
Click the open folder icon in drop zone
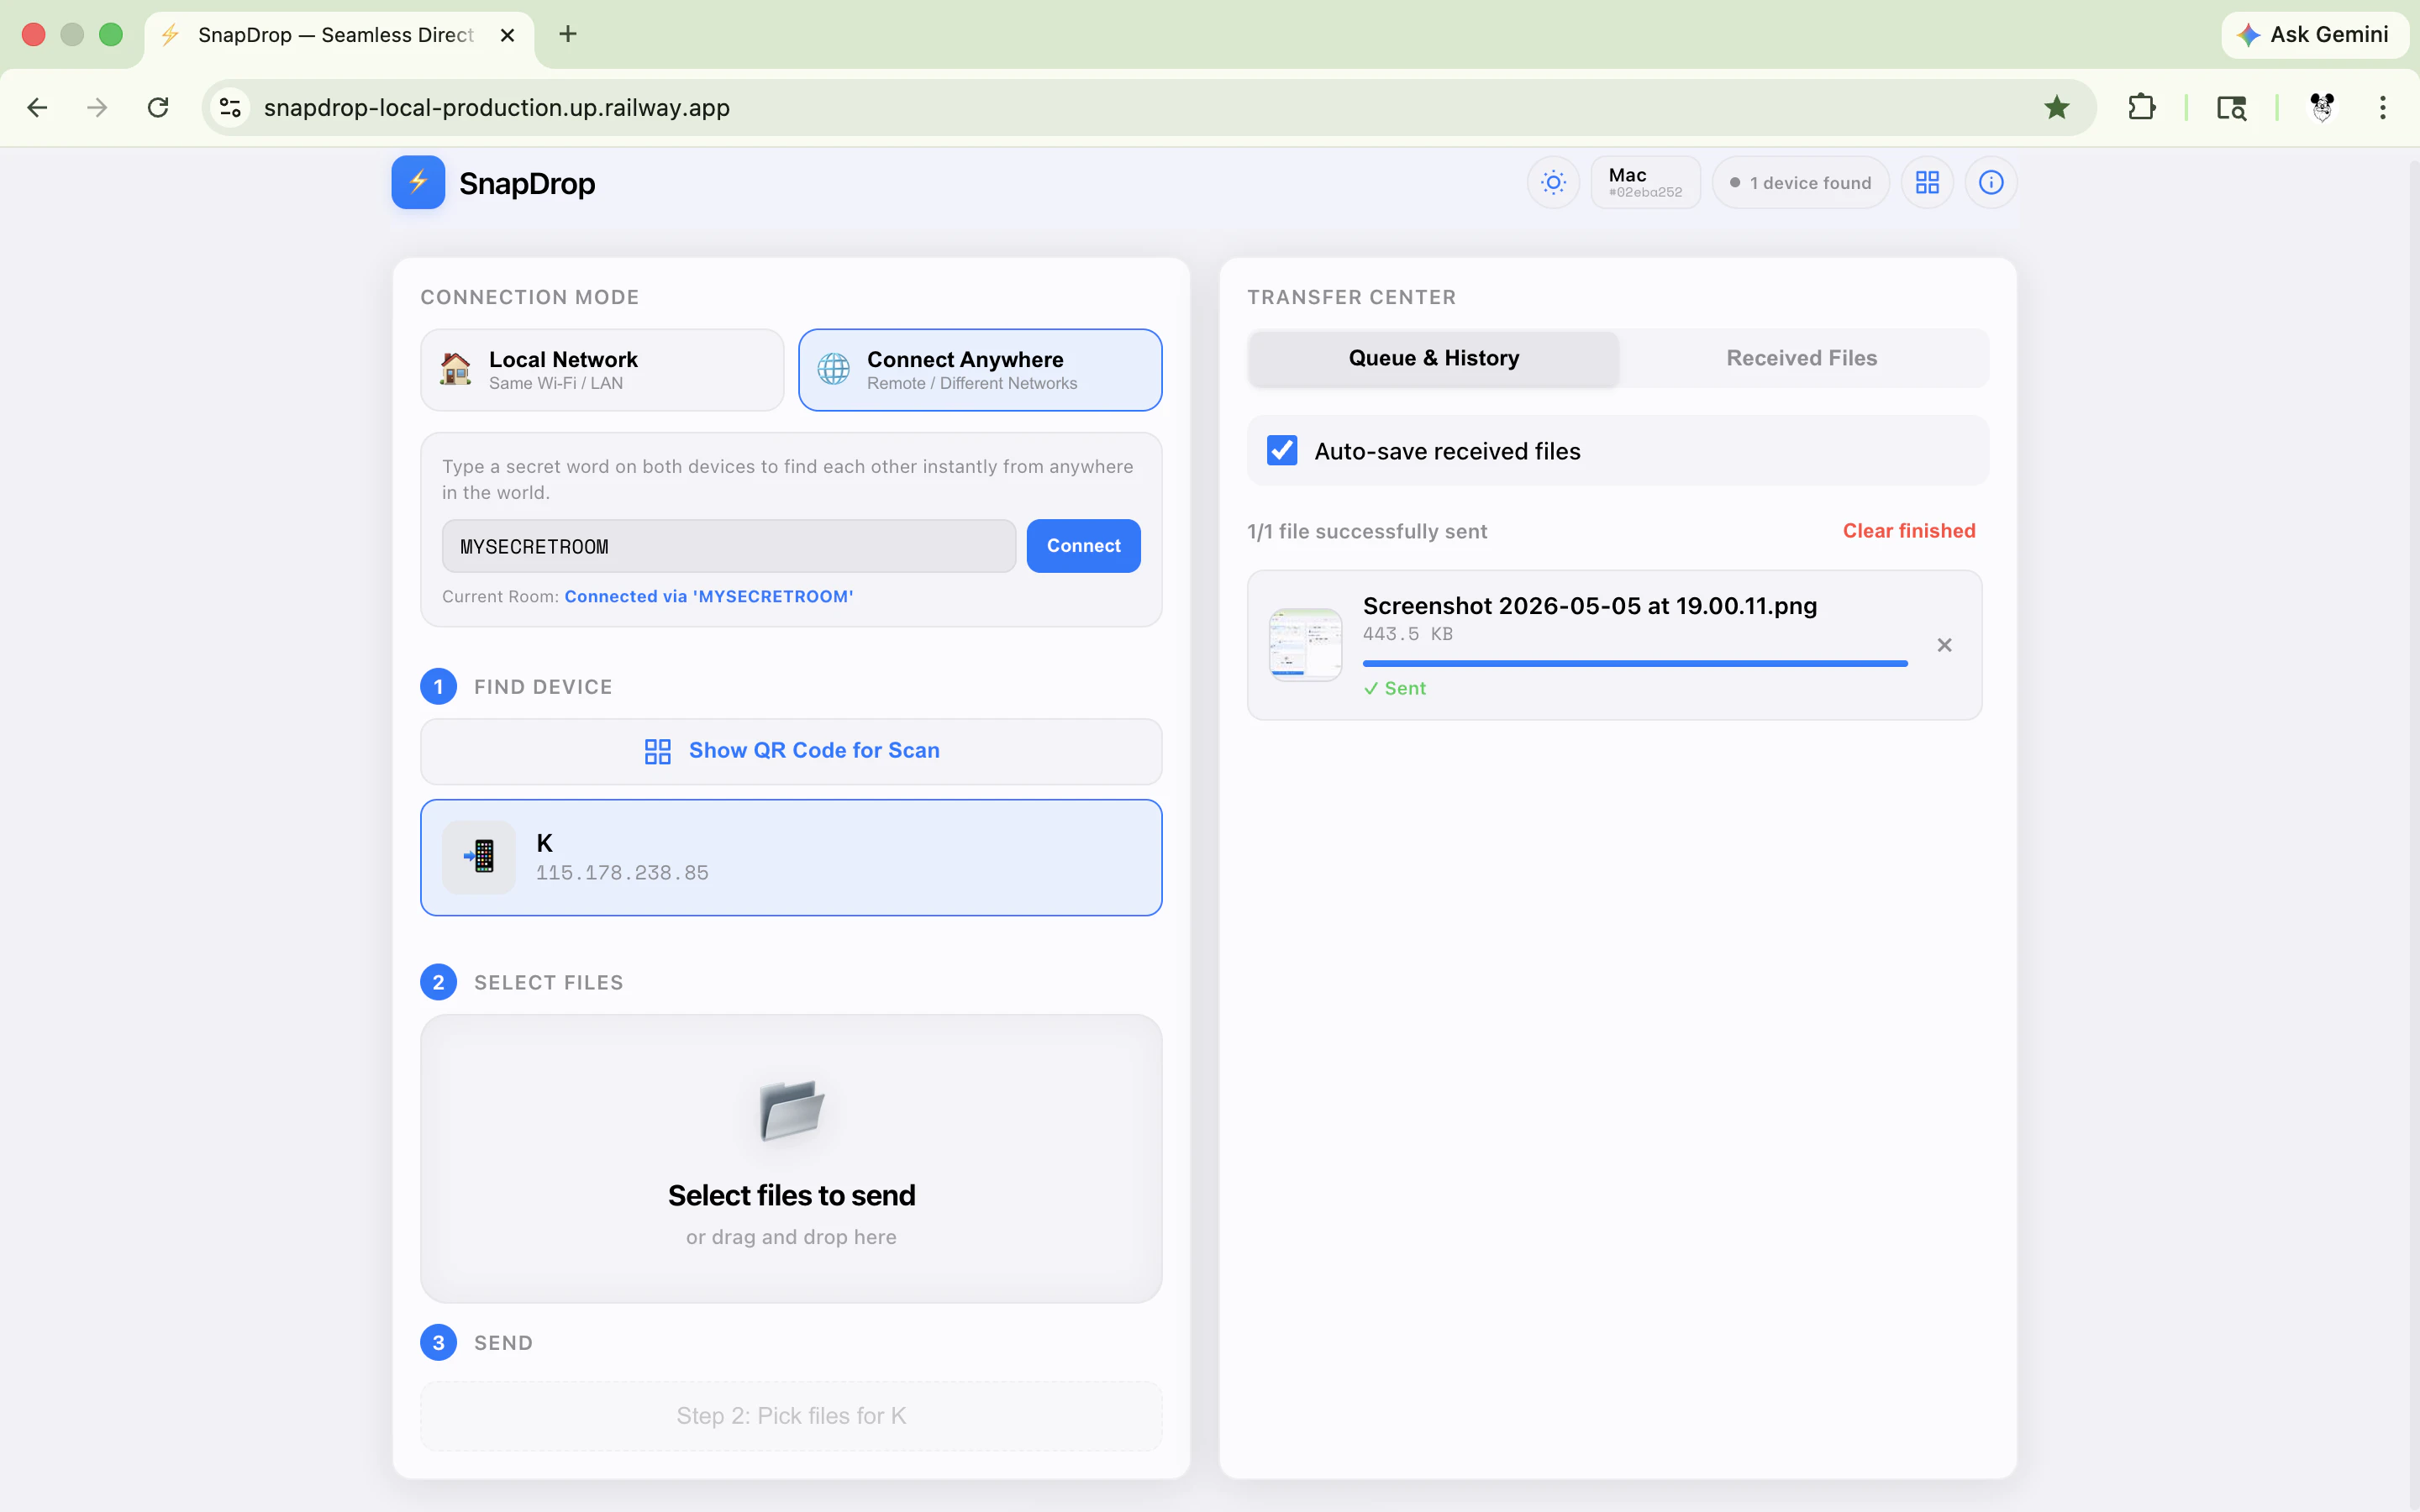coord(791,1110)
